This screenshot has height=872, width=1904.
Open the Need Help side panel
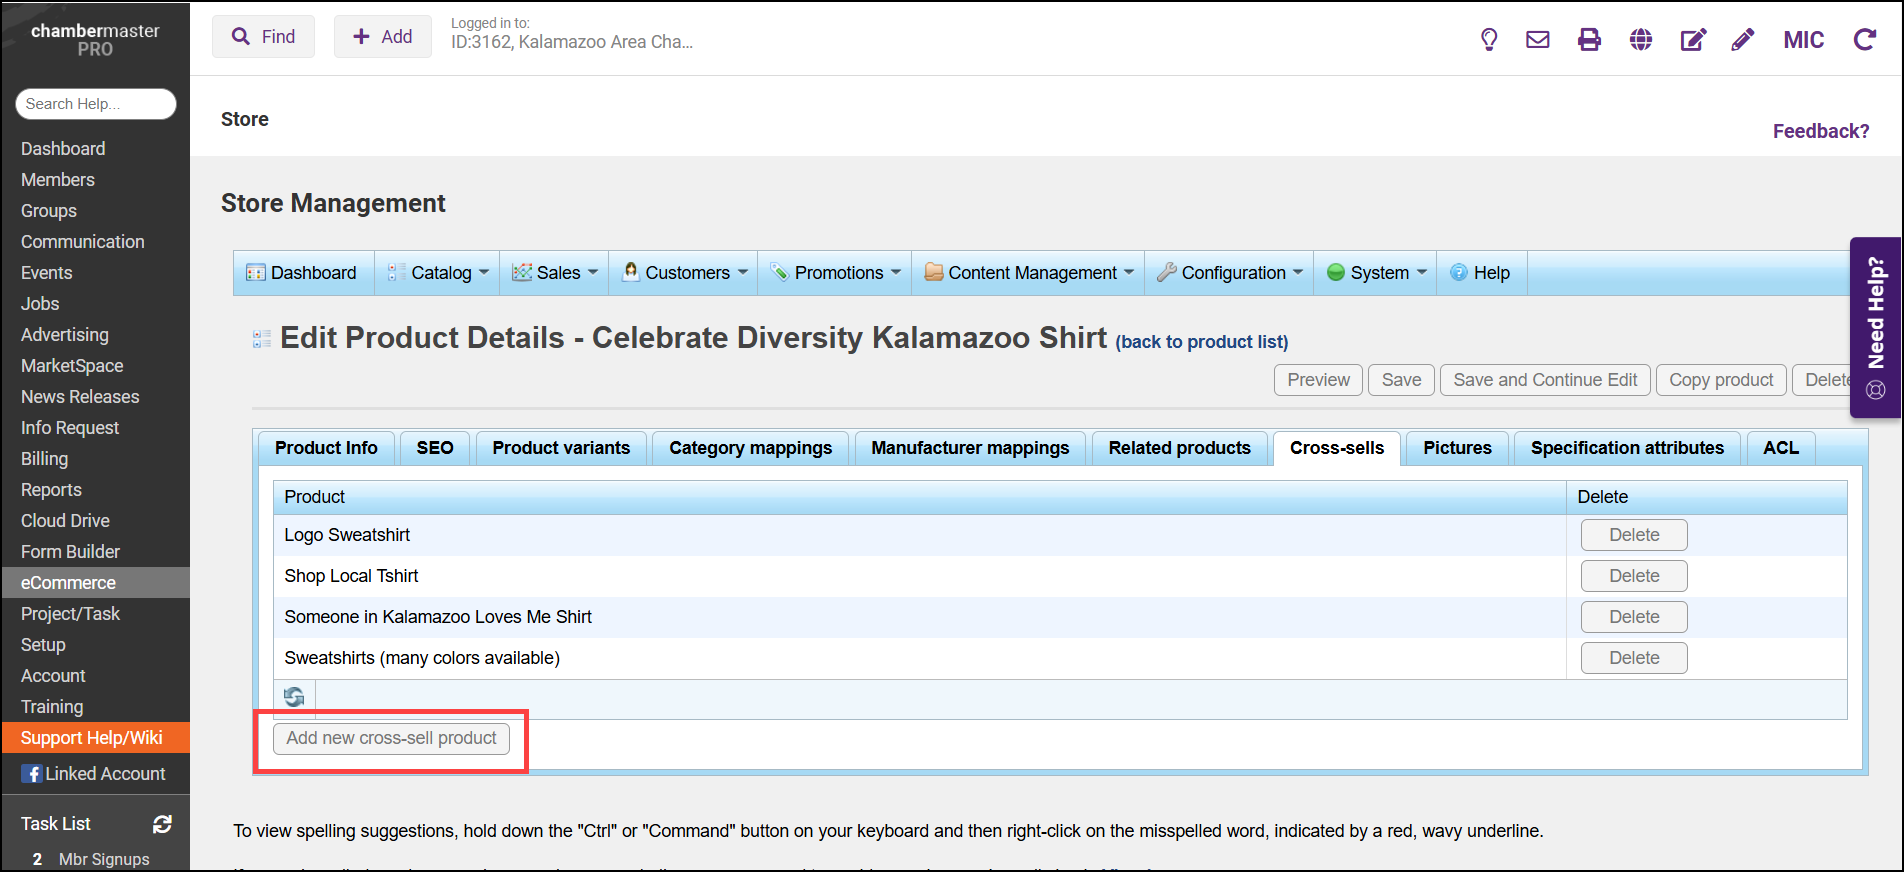(1876, 327)
